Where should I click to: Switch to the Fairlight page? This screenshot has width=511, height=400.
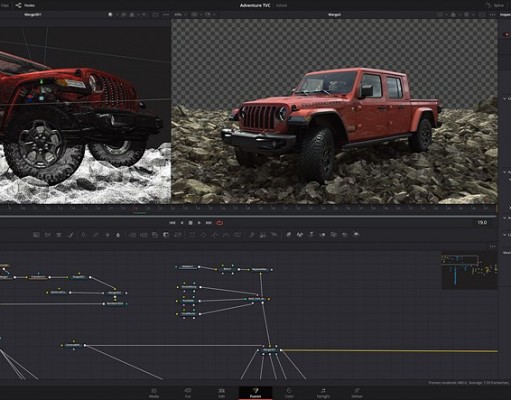point(323,393)
